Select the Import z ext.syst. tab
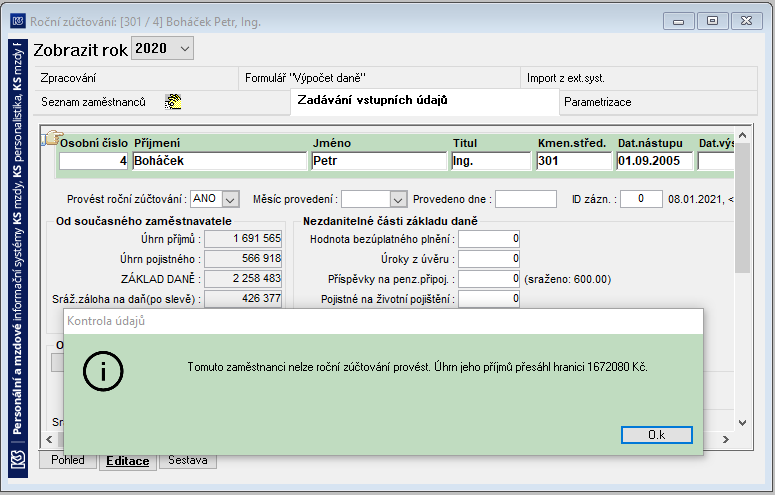Viewport: 775px width, 495px height. pos(639,78)
